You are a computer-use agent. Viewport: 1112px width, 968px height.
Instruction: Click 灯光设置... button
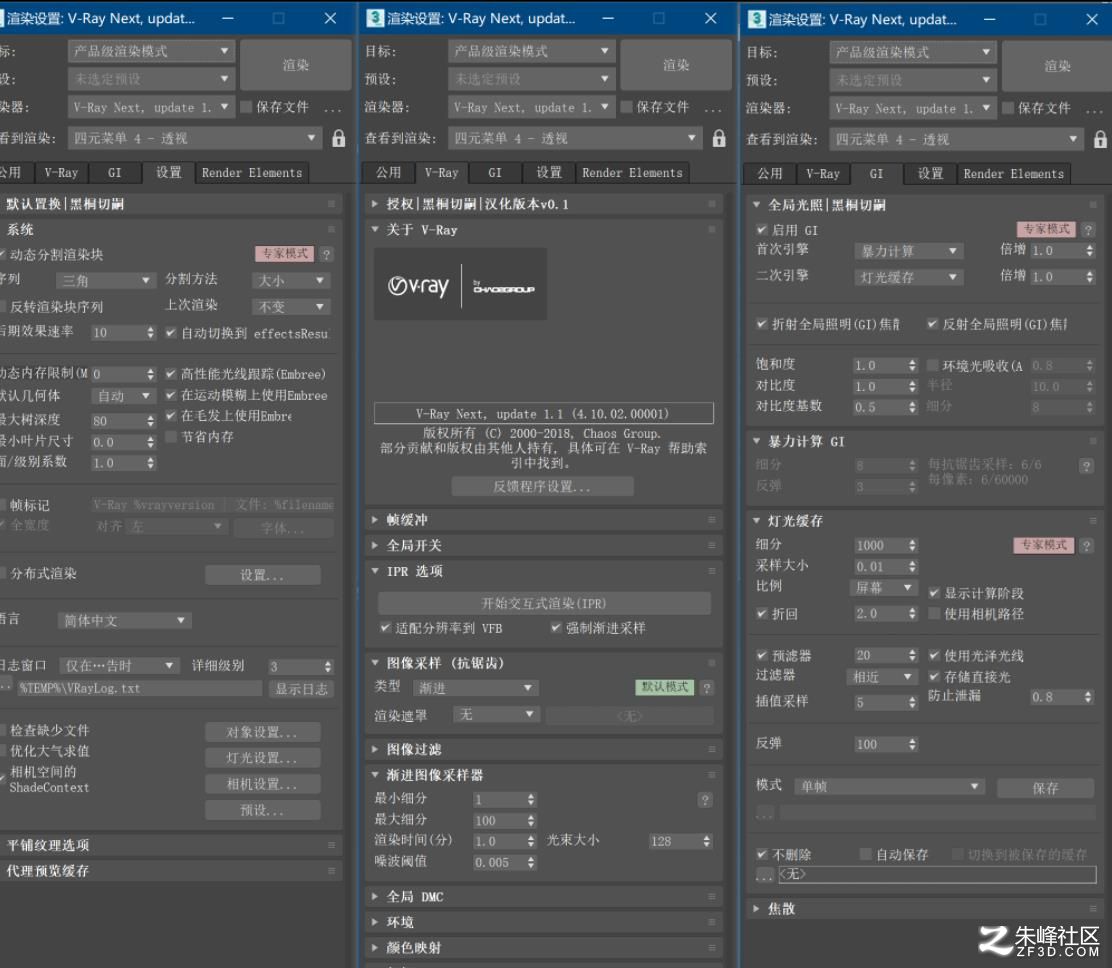point(262,758)
